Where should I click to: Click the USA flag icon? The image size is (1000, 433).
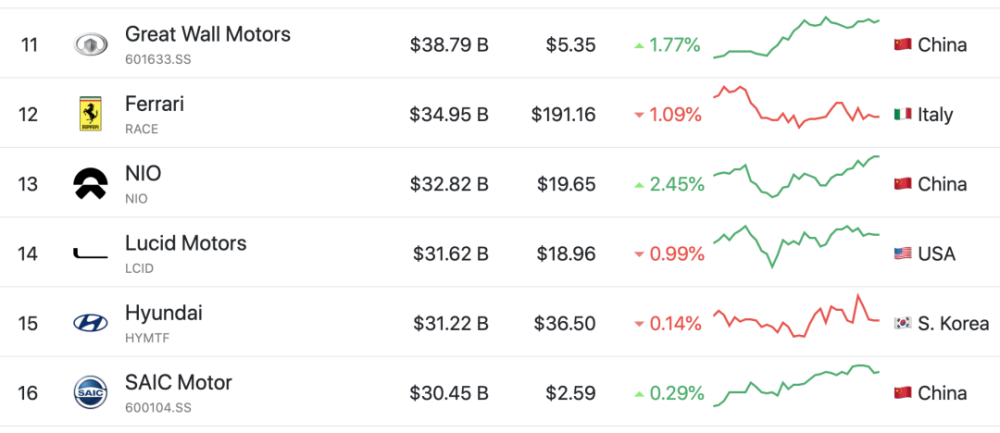click(902, 254)
